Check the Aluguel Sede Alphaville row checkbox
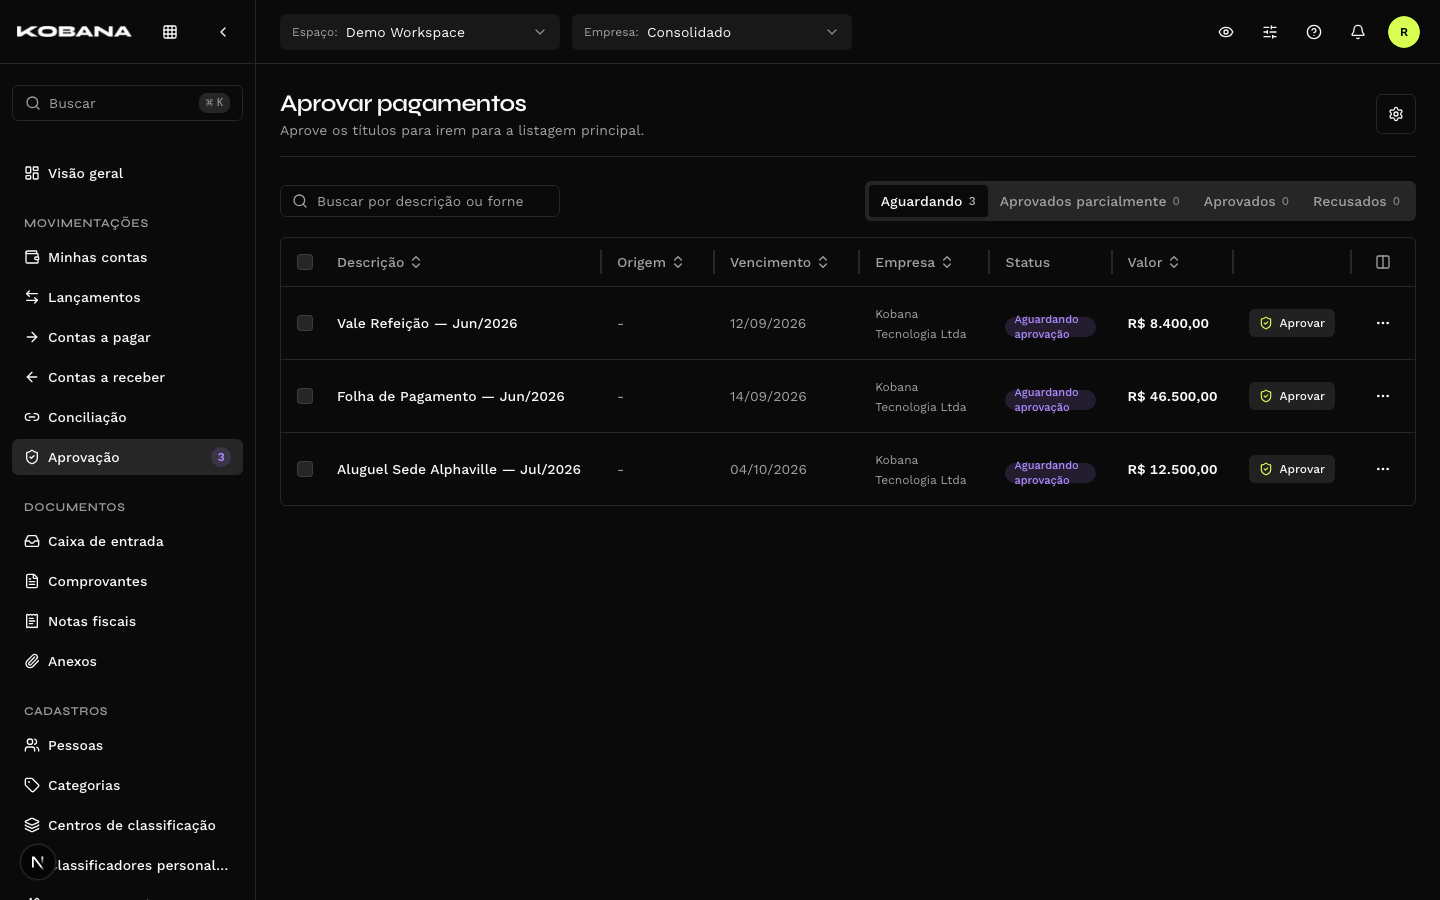 click(305, 469)
